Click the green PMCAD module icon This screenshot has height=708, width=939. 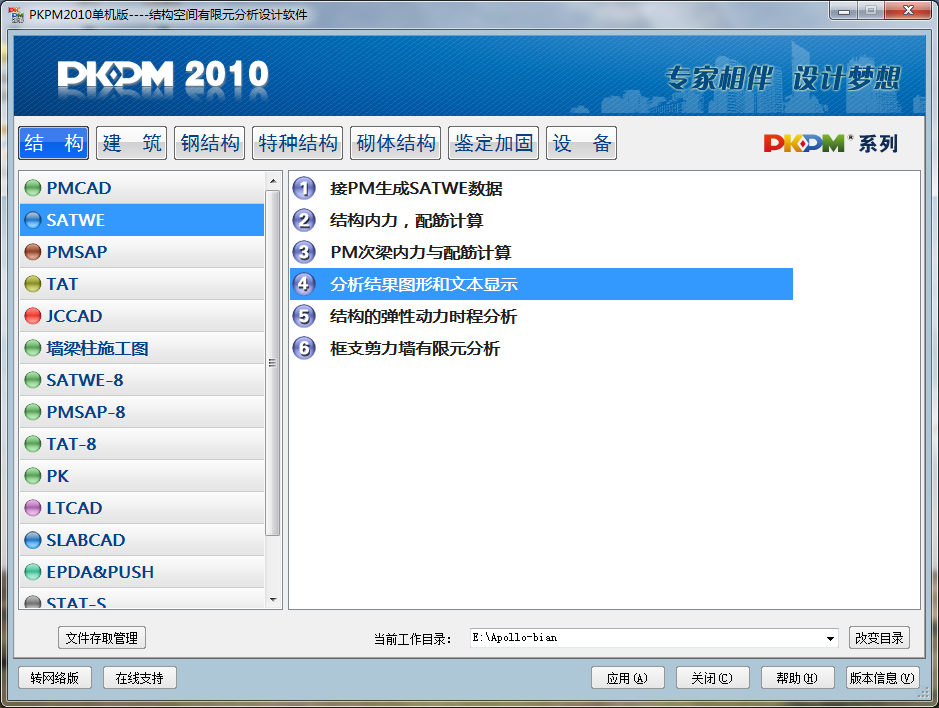pos(33,188)
